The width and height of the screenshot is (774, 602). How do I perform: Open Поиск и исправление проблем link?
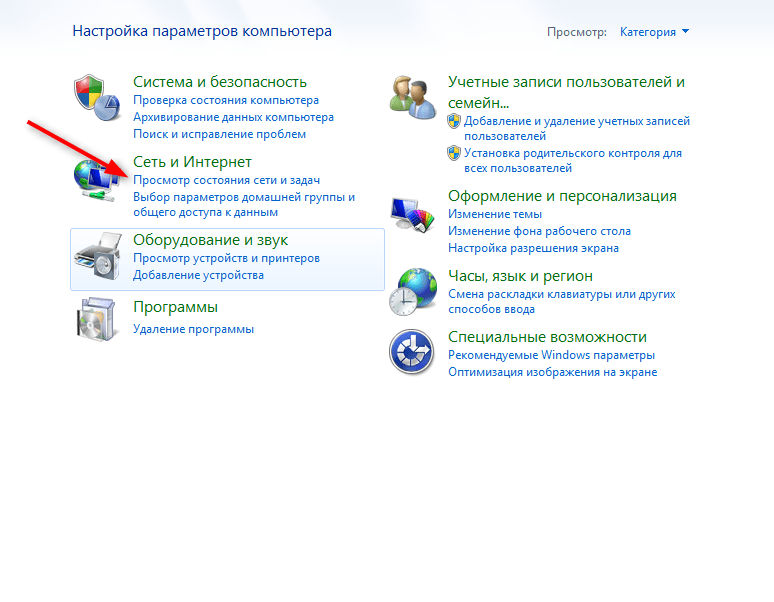(x=220, y=134)
